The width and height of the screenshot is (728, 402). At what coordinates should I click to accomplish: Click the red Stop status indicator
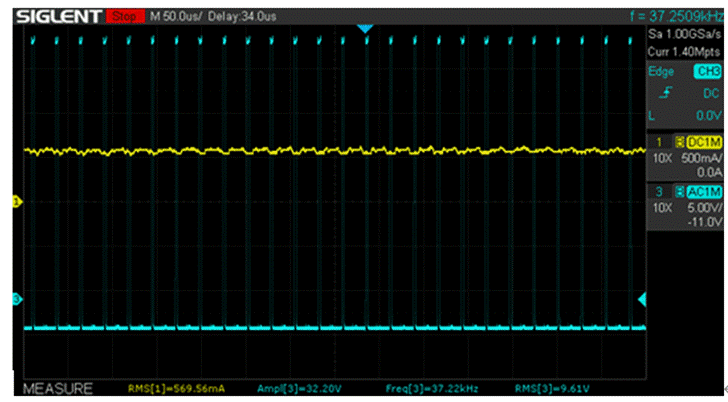click(124, 17)
